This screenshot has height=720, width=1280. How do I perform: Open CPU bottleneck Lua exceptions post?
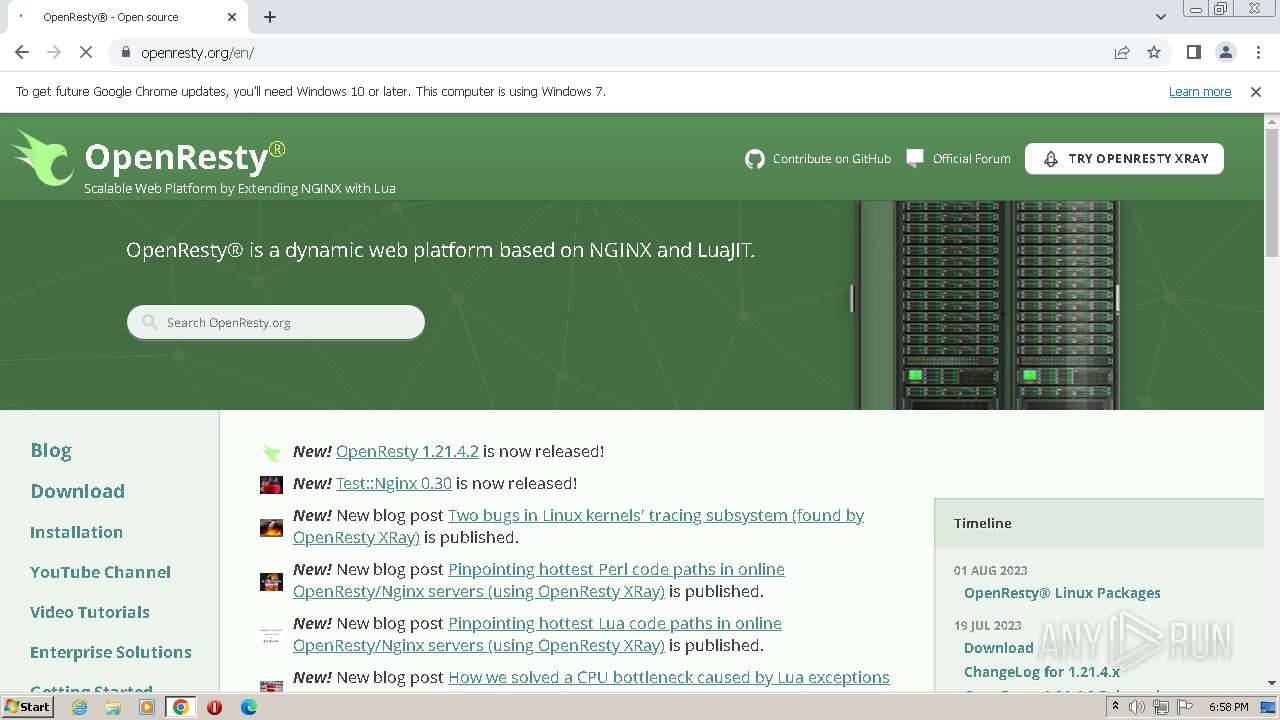tap(669, 677)
